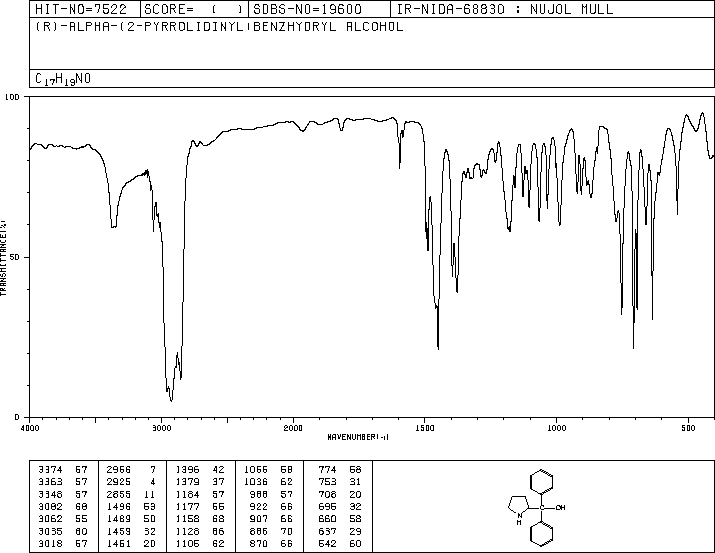Select the C17H19NO molecular formula
This screenshot has width=715, height=553.
click(x=63, y=79)
